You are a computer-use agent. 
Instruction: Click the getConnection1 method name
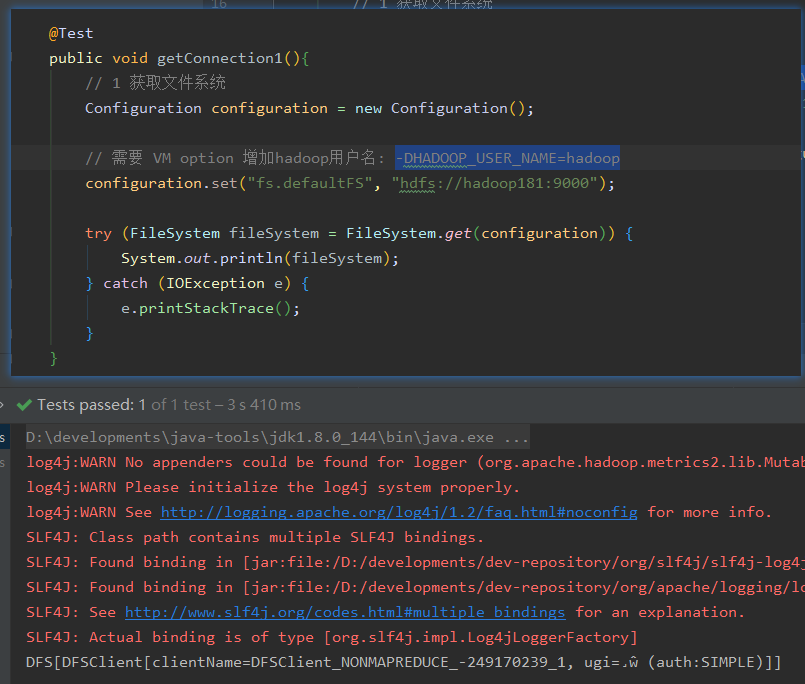point(220,58)
